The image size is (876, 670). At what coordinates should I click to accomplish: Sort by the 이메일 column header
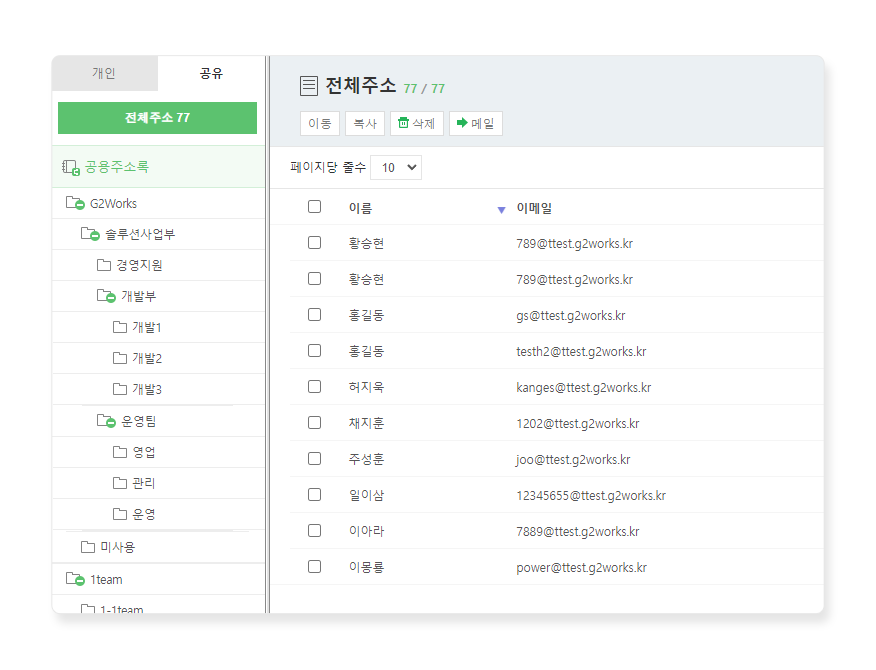pyautogui.click(x=533, y=209)
